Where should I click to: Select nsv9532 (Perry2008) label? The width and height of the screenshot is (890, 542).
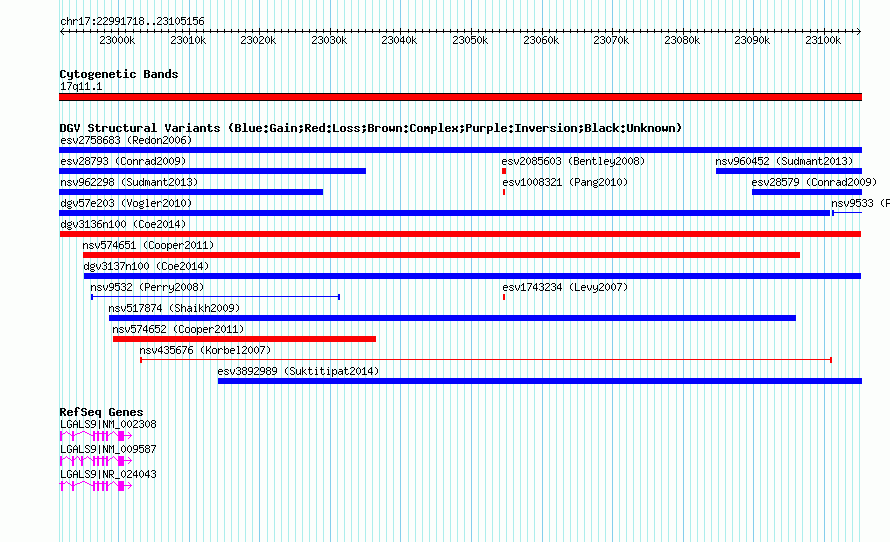pos(147,287)
